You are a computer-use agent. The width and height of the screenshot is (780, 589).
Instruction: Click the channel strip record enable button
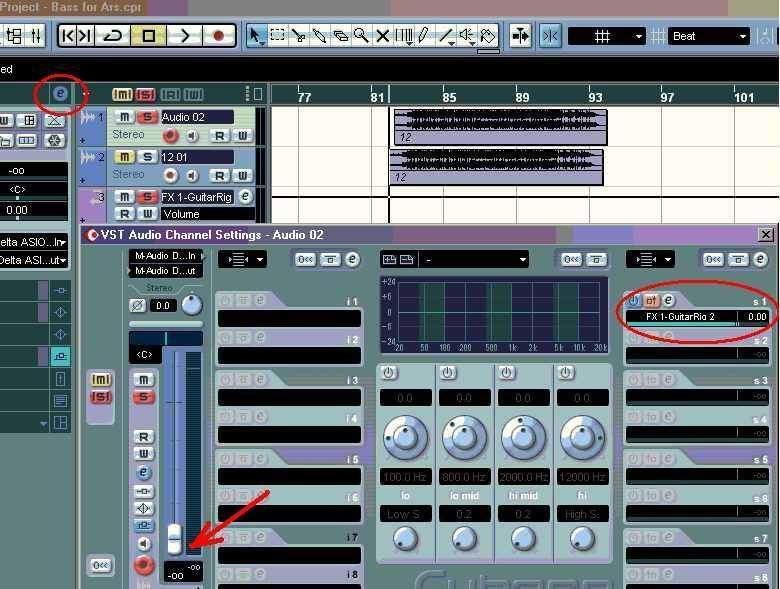pyautogui.click(x=143, y=565)
